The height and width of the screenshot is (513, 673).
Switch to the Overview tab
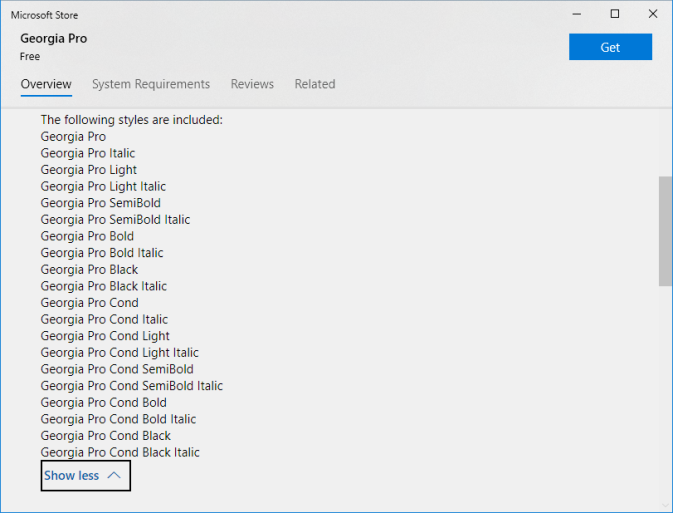click(46, 84)
